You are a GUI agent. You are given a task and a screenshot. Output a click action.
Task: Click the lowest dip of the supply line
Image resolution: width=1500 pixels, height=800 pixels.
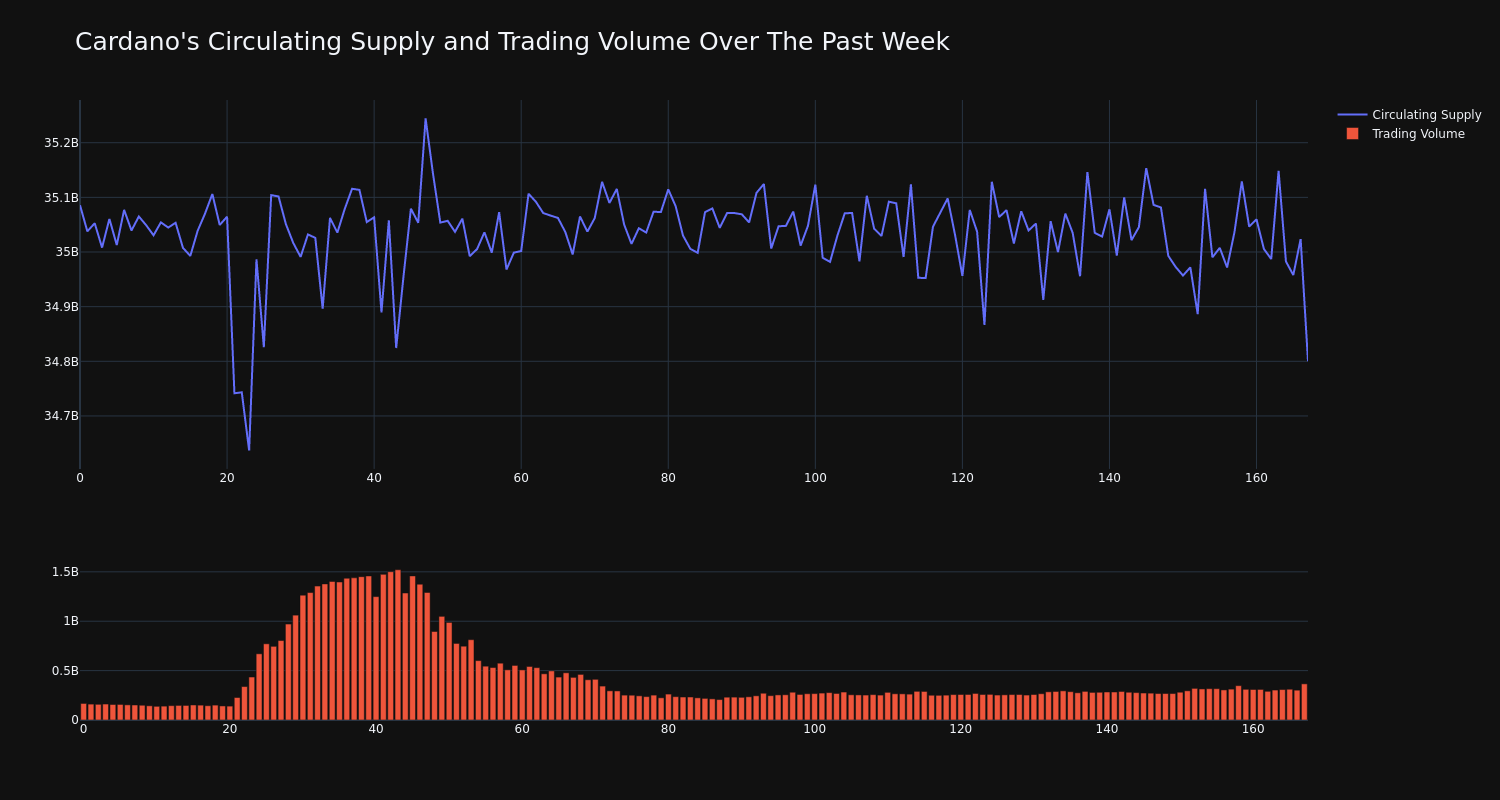click(249, 450)
